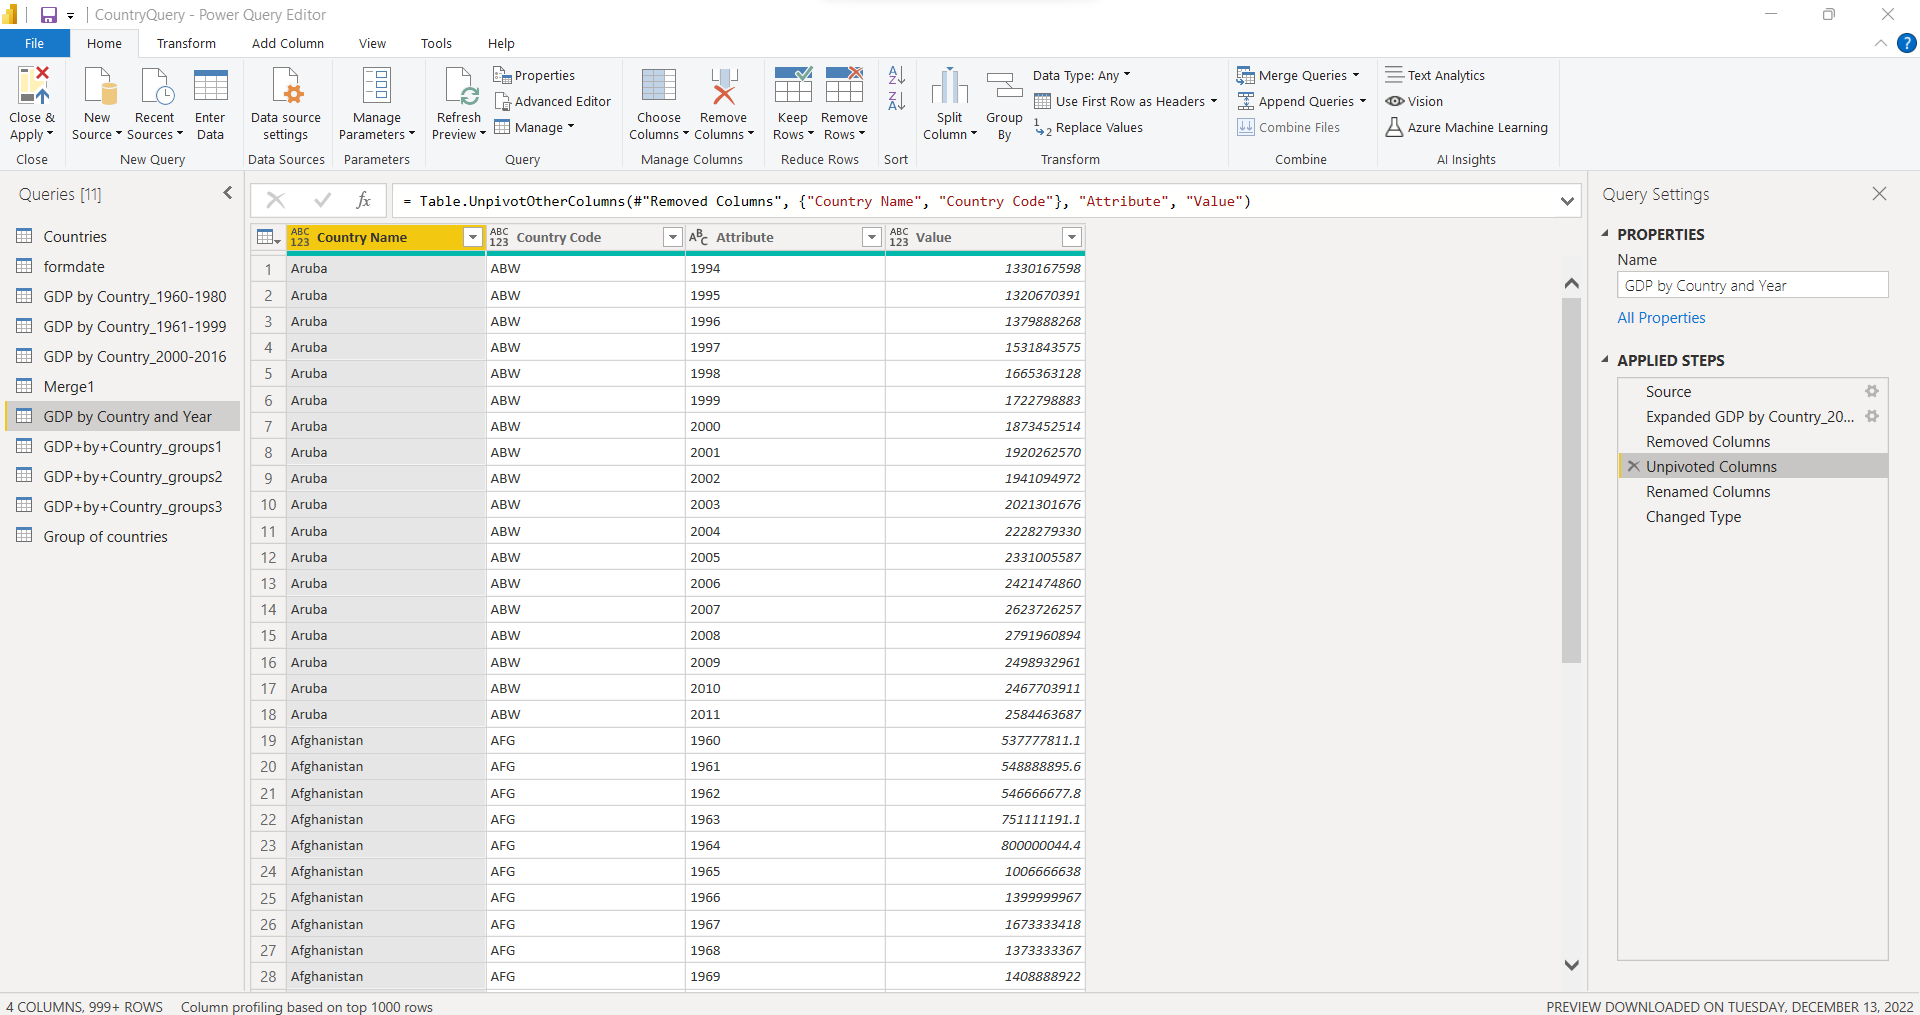Open the Data Type: Any dropdown
1920x1015 pixels.
pos(1082,75)
